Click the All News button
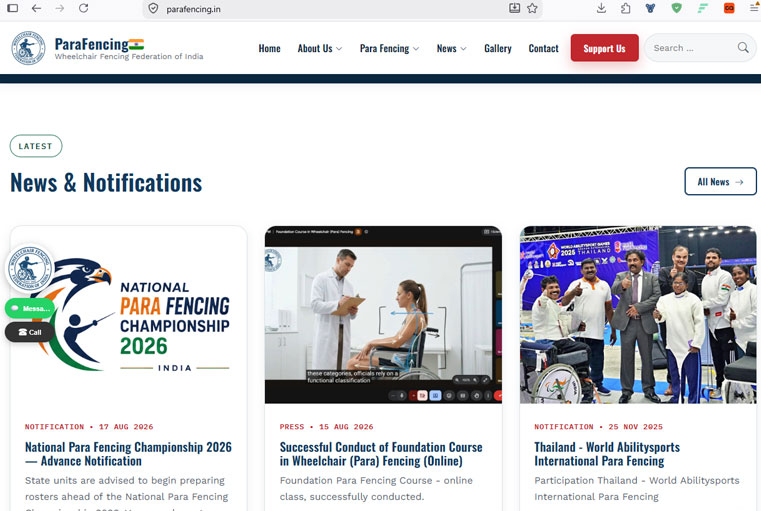The image size is (761, 511). pyautogui.click(x=720, y=181)
